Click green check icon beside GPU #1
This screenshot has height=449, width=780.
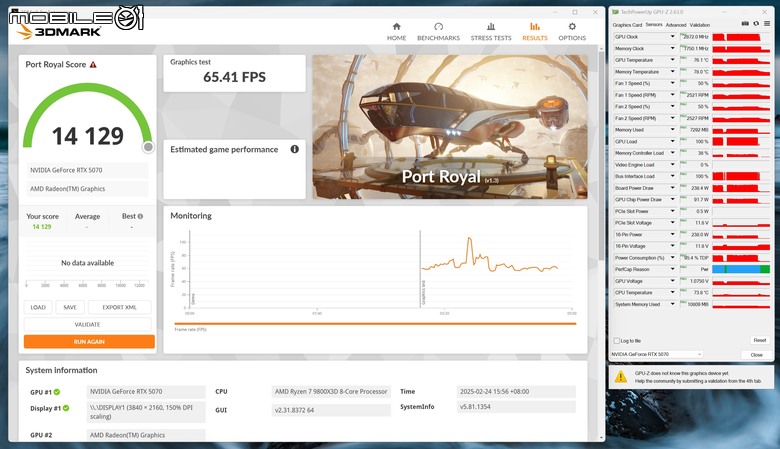tap(57, 392)
